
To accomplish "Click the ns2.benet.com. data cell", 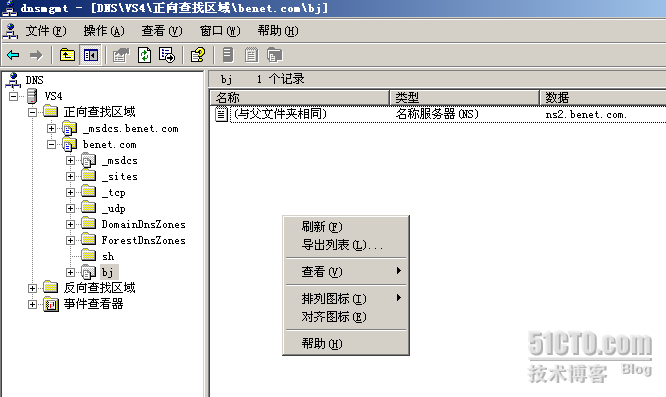I will [586, 114].
